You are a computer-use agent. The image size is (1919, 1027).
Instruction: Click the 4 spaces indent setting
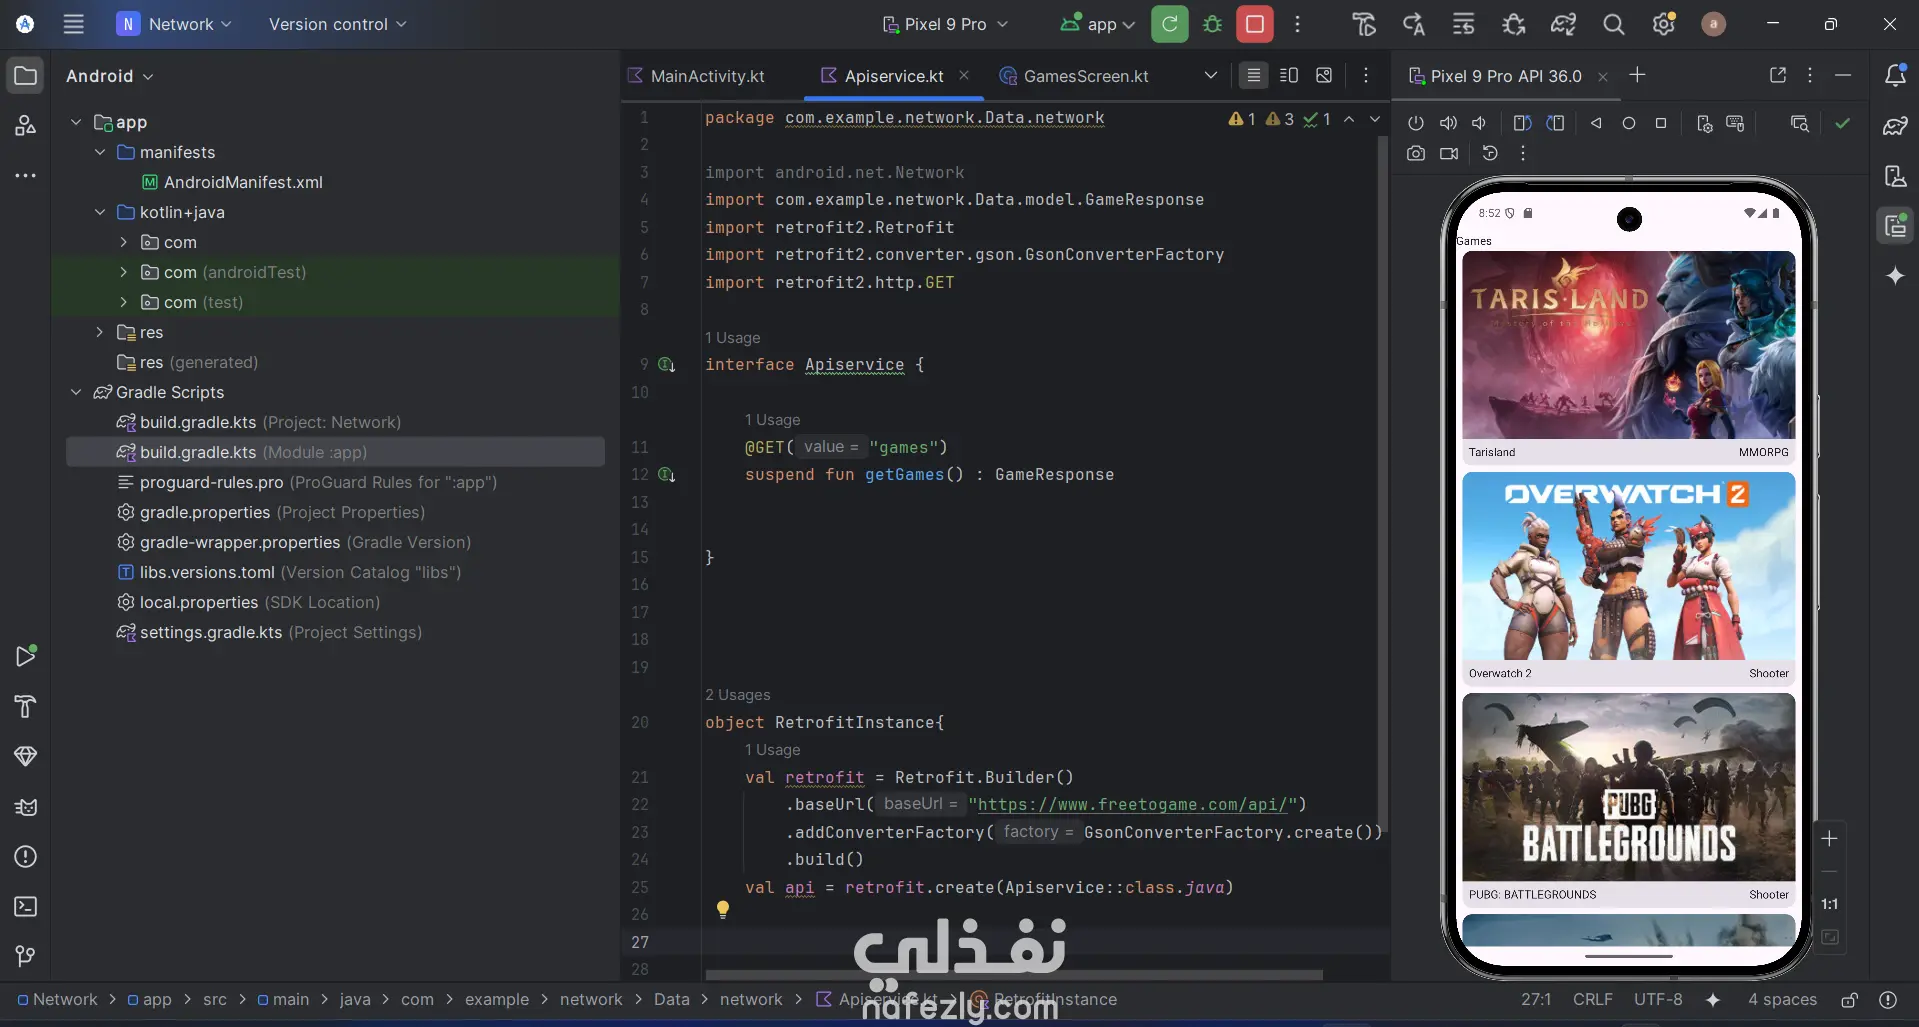click(1782, 1000)
